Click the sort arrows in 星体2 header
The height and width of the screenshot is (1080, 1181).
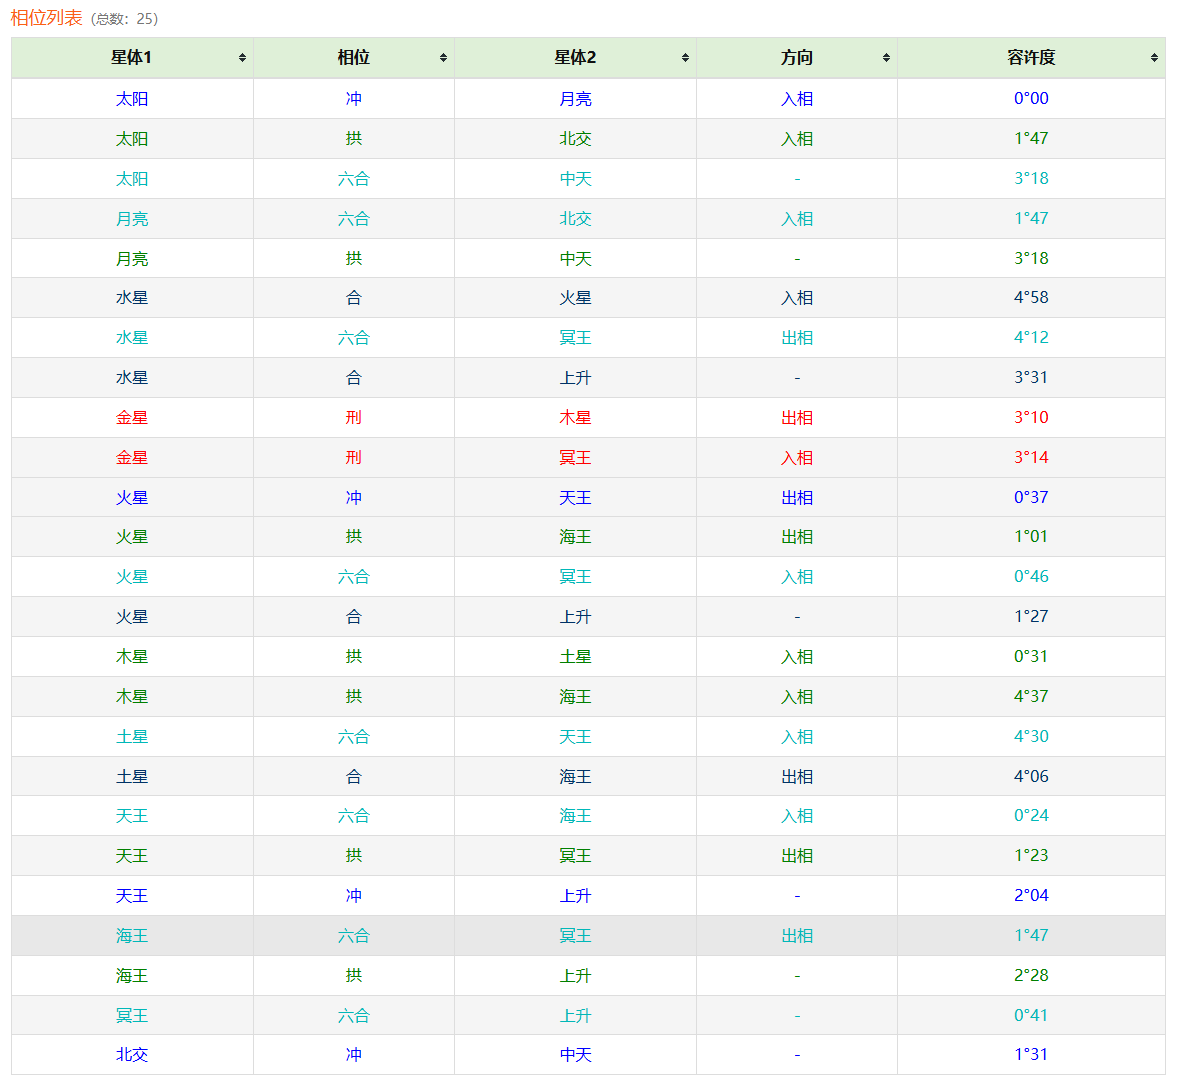click(685, 58)
